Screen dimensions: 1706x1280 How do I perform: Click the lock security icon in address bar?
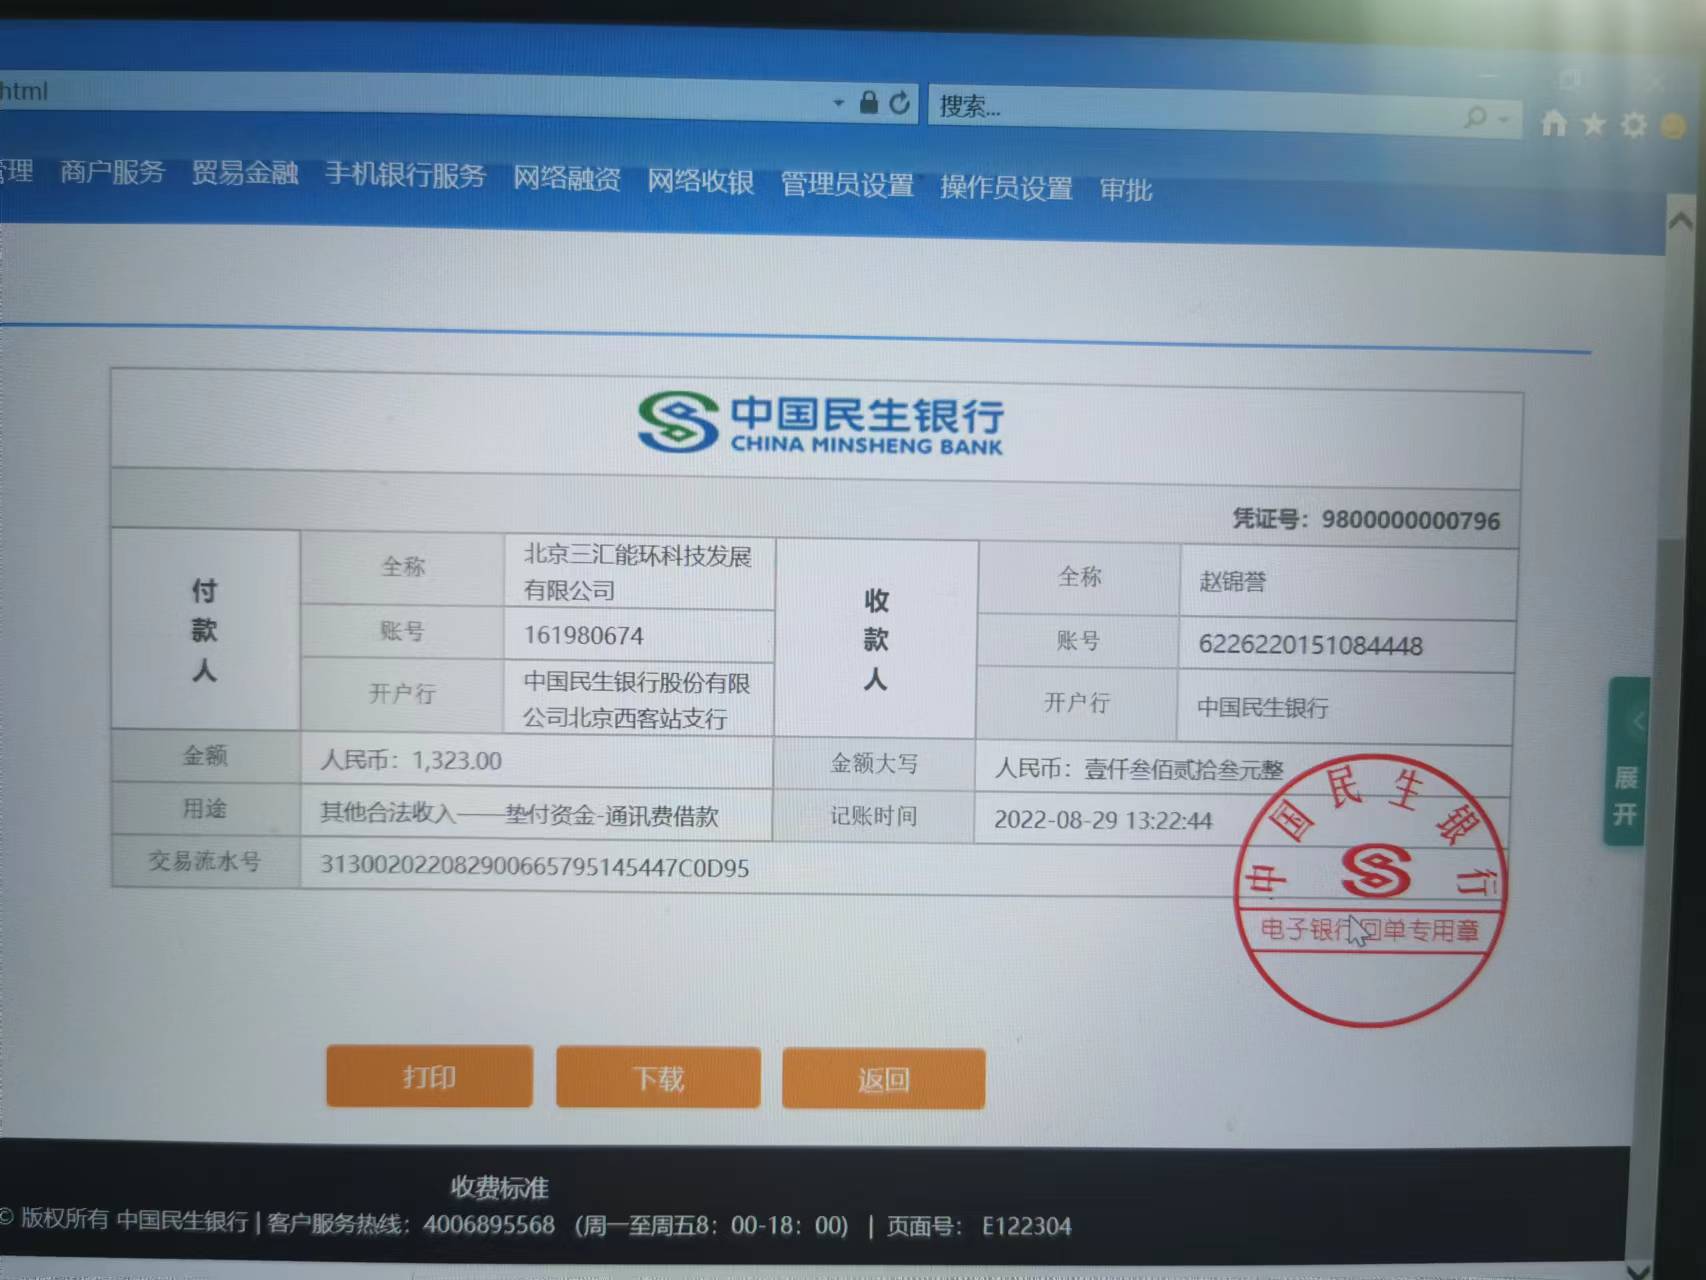[x=868, y=103]
